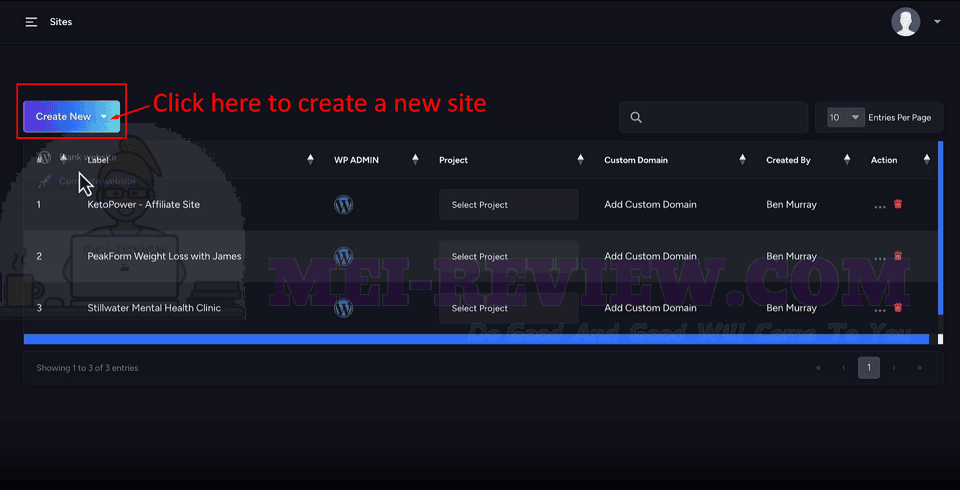
Task: Click the Create New button
Action: coord(63,116)
